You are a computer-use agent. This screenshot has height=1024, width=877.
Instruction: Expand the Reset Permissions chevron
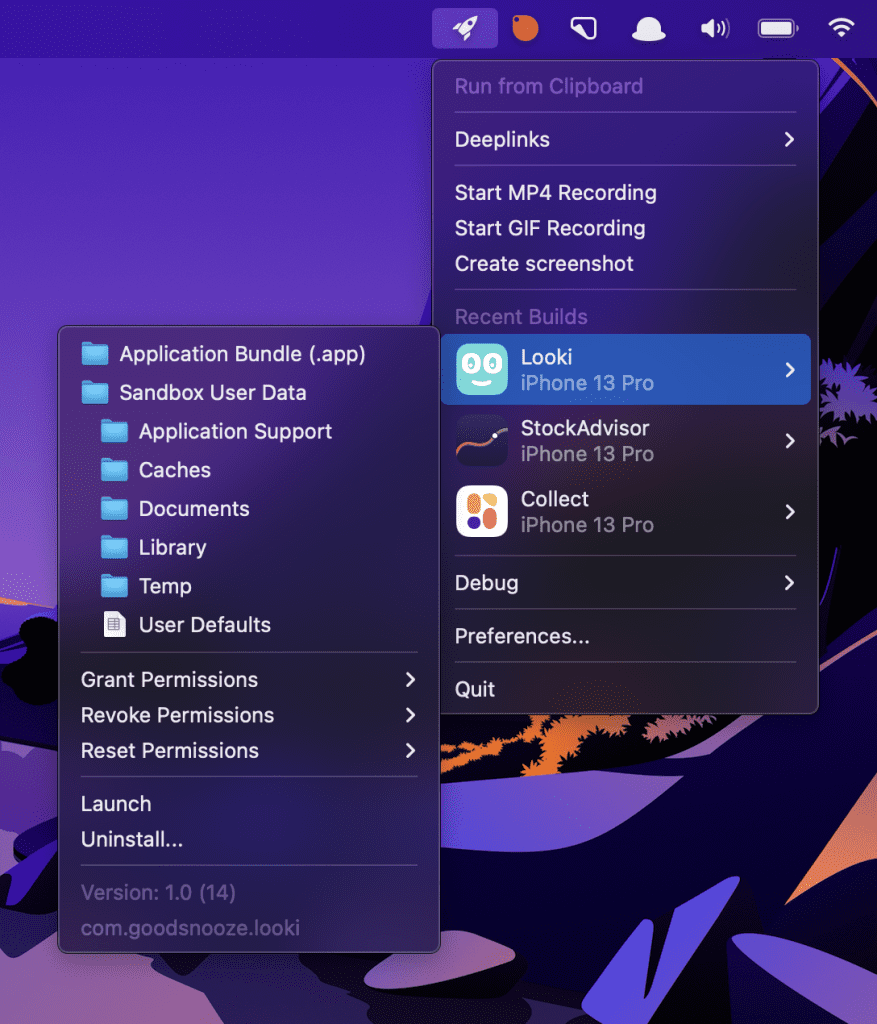[x=410, y=750]
